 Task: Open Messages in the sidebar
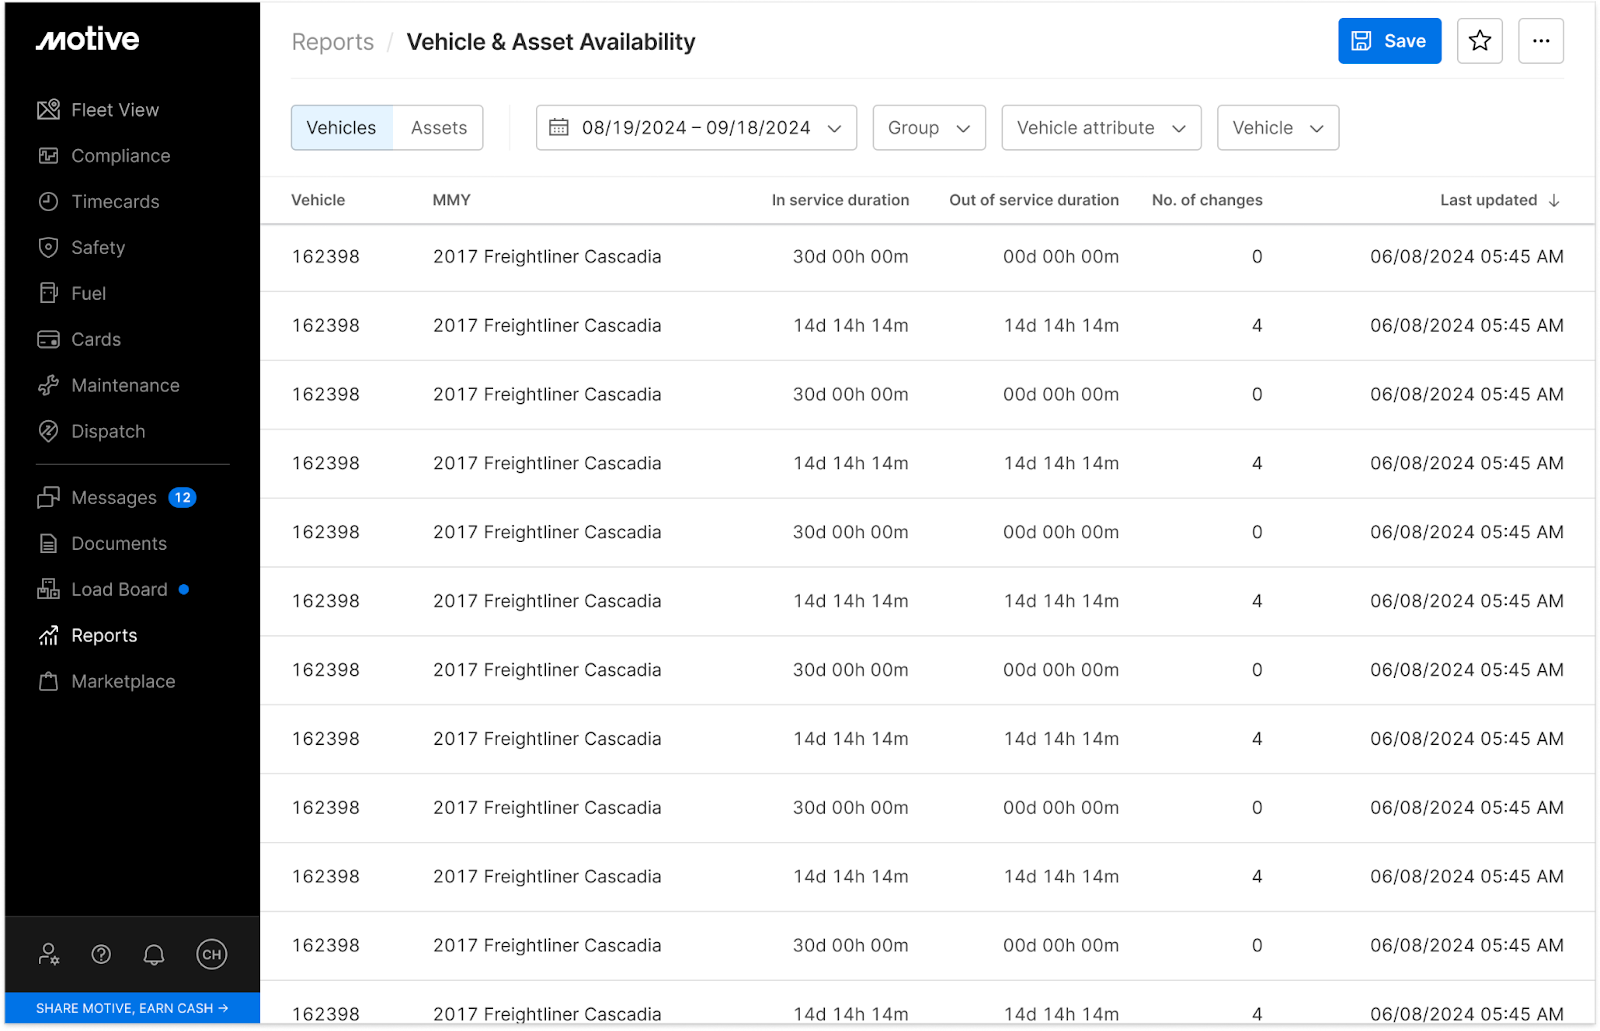(114, 498)
